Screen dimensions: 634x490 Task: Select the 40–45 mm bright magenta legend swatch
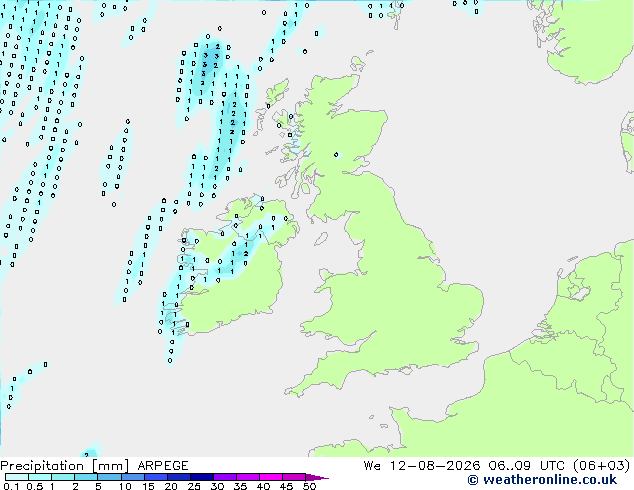[x=271, y=477]
